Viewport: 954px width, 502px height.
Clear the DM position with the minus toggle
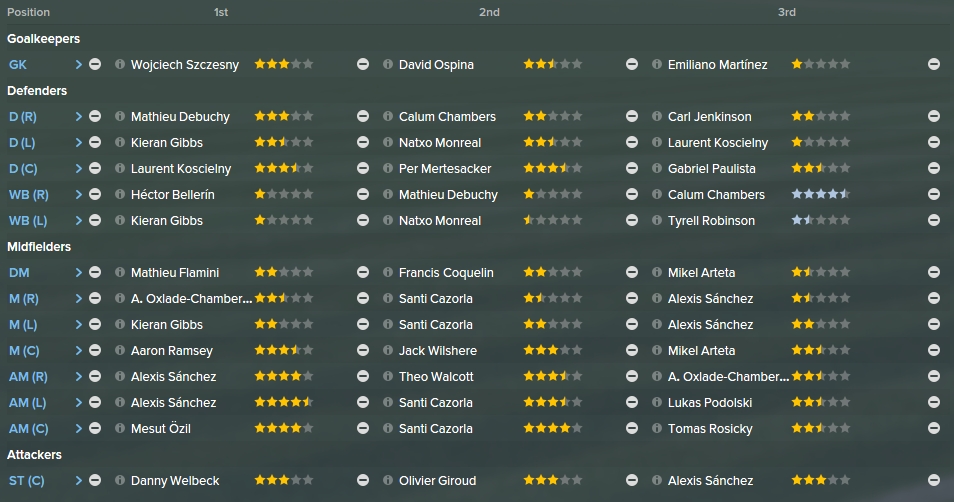point(95,273)
